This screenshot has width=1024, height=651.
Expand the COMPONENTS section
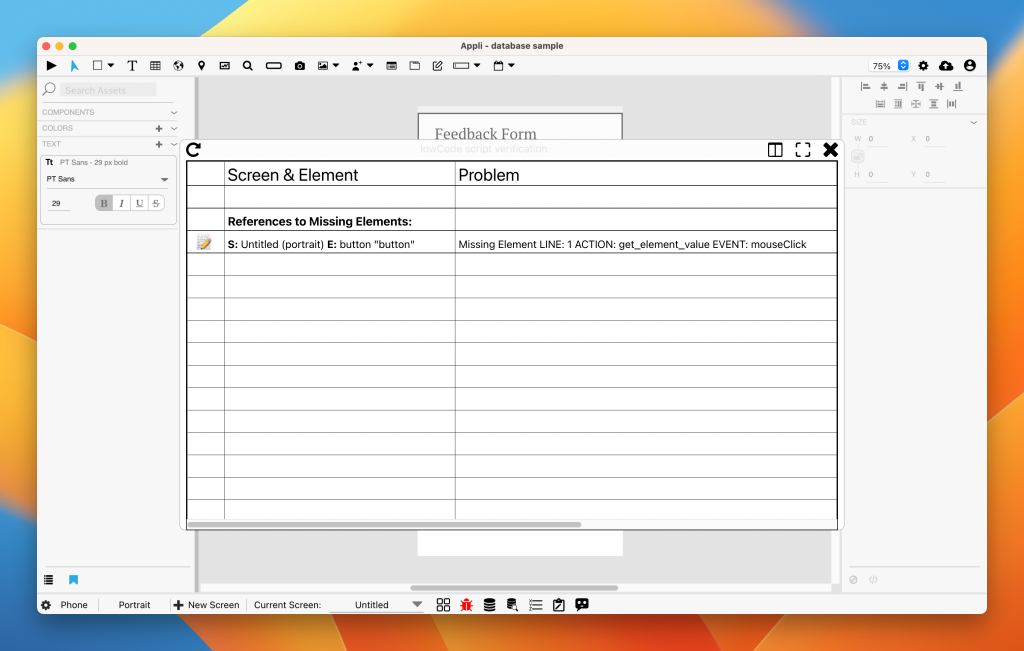[174, 112]
